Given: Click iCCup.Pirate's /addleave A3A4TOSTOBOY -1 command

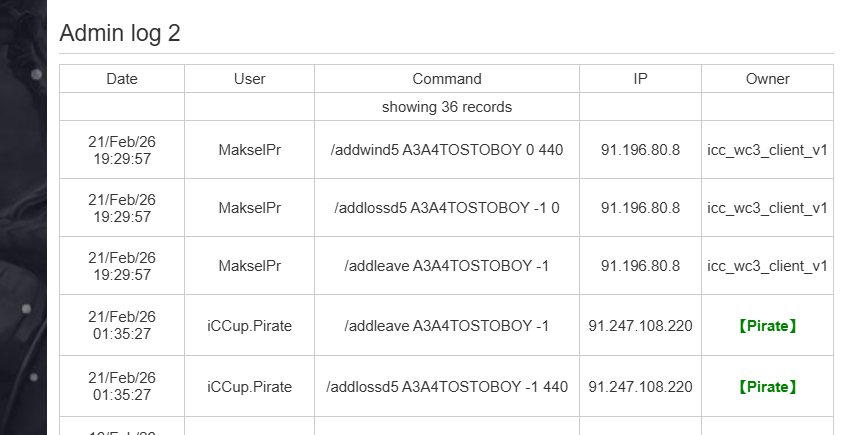Looking at the screenshot, I should 447,326.
